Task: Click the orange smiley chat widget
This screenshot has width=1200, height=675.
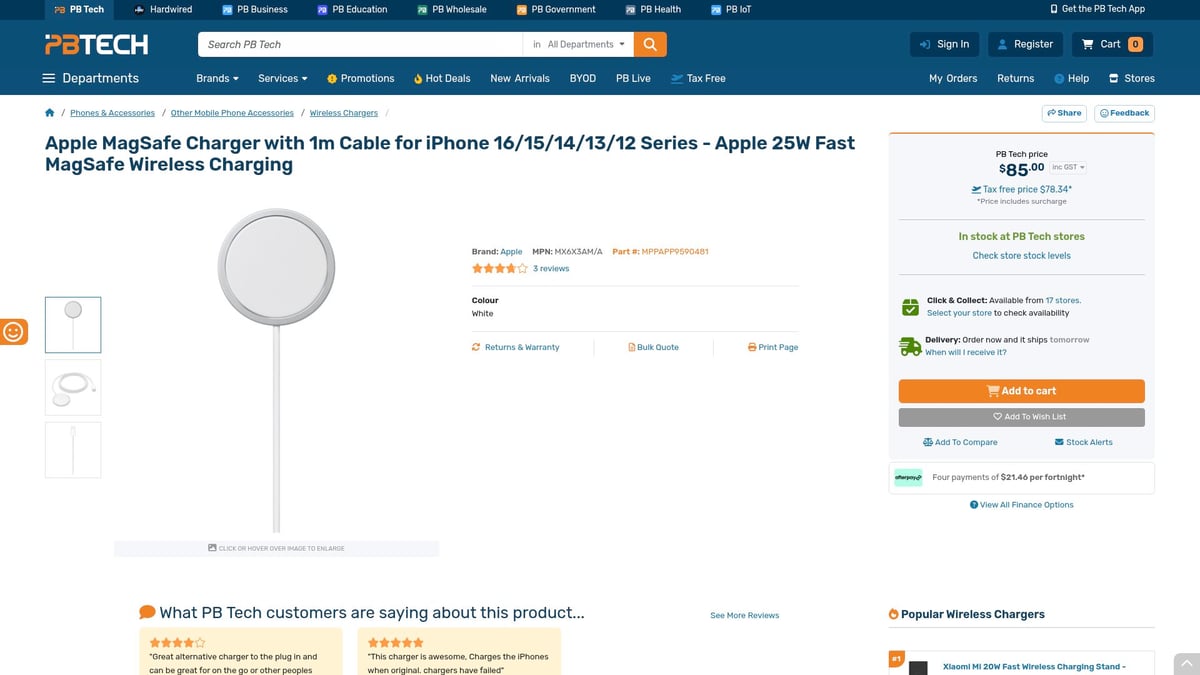Action: pos(14,331)
